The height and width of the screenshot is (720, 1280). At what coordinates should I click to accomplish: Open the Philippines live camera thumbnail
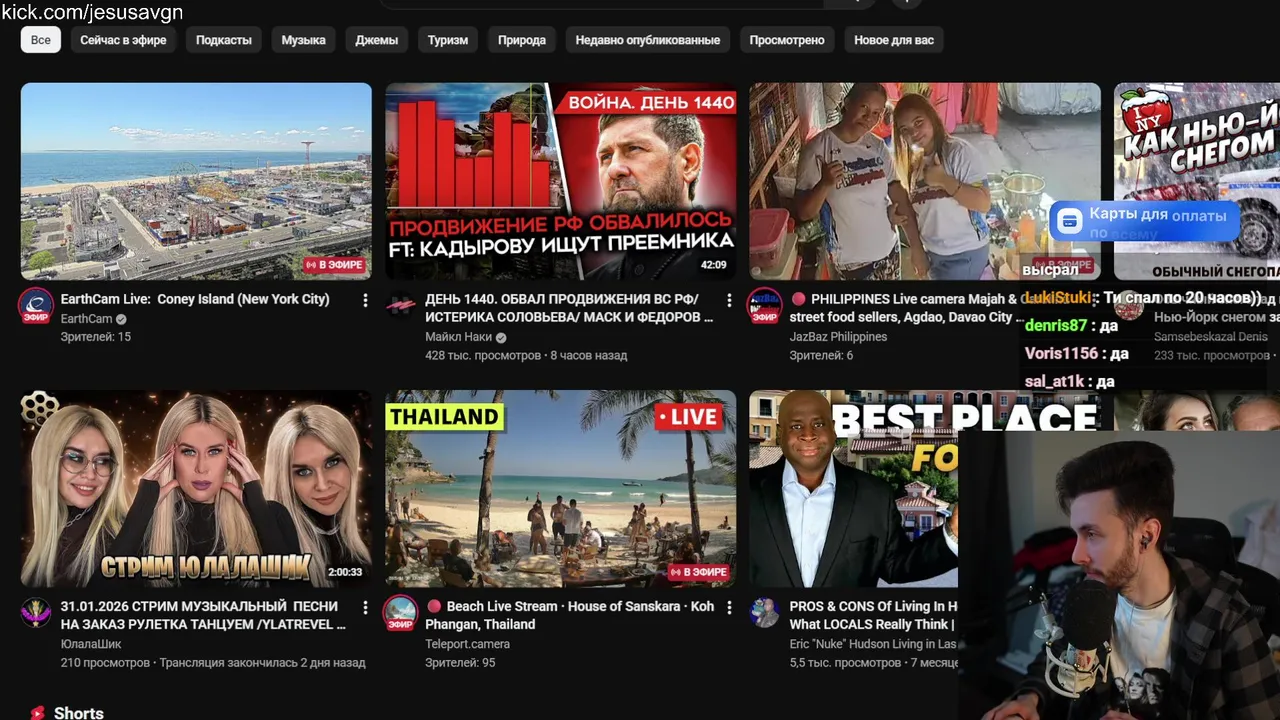pos(925,181)
